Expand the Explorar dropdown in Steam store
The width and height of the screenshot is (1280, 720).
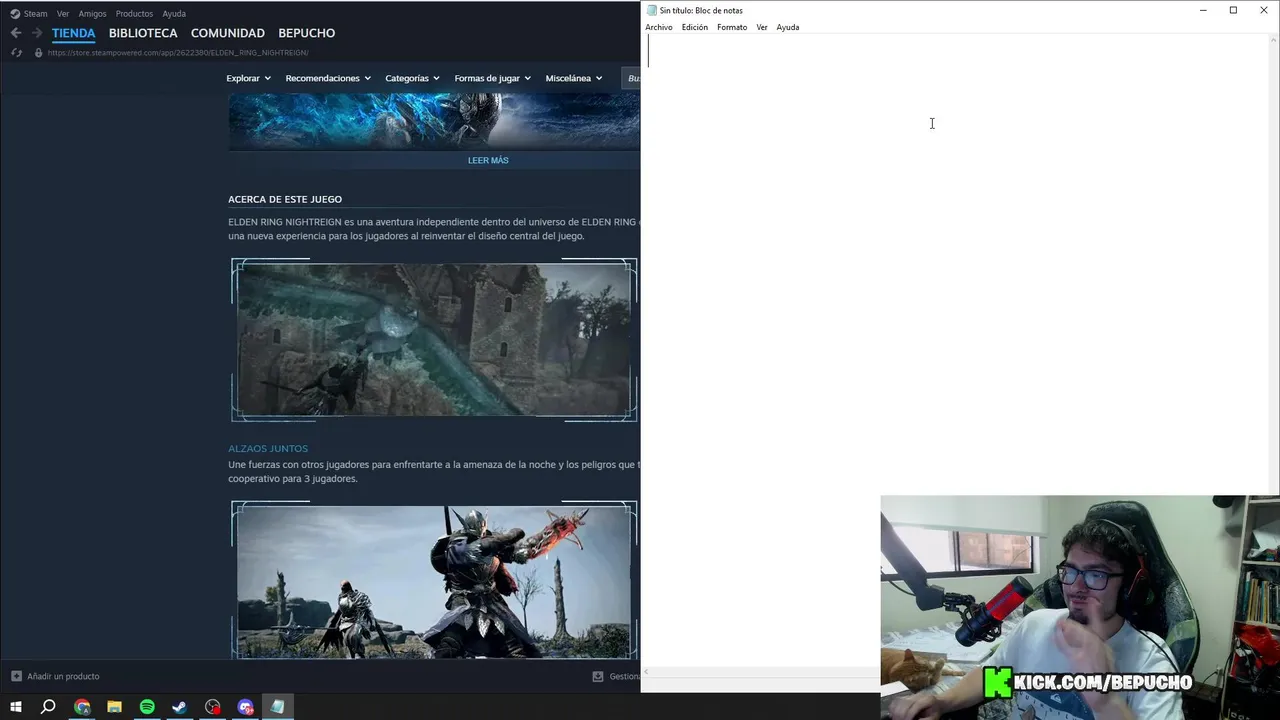coord(248,78)
